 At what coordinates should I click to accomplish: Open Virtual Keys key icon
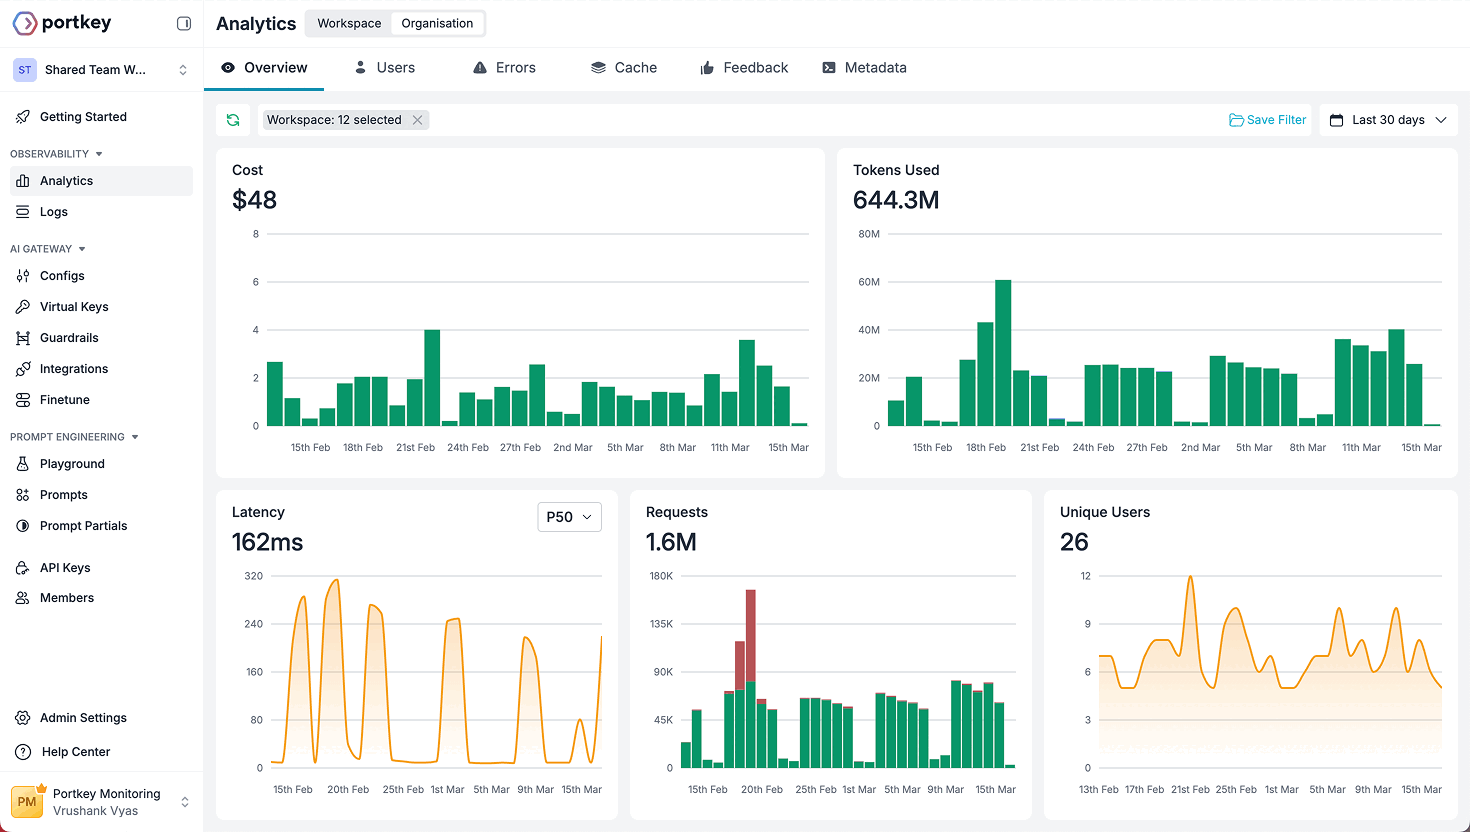[x=23, y=307]
